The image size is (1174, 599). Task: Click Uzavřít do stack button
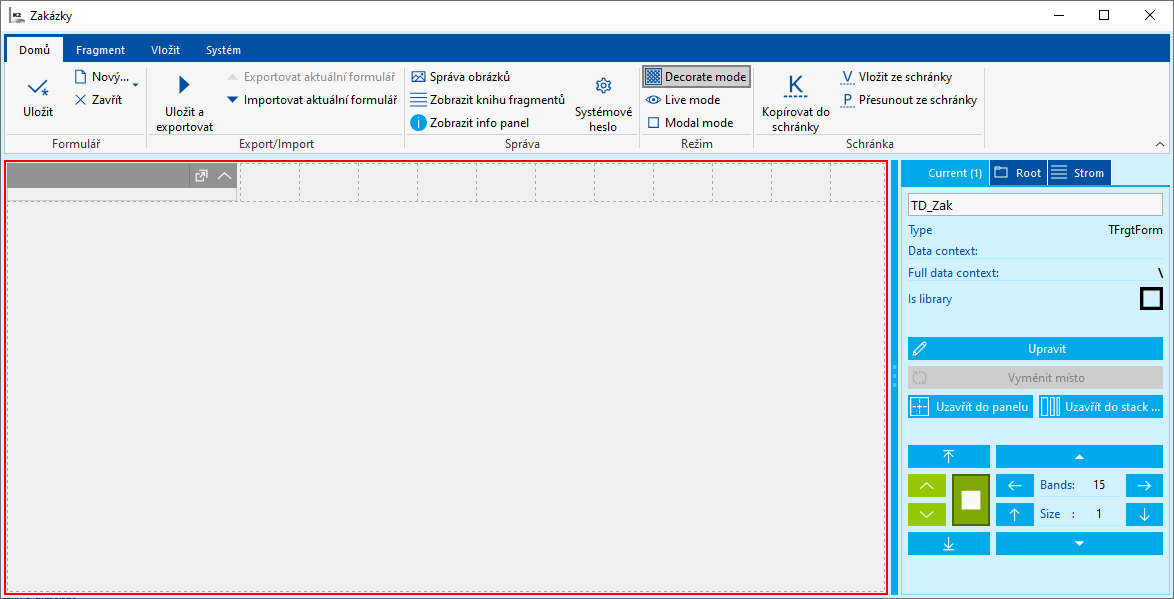coord(1101,407)
